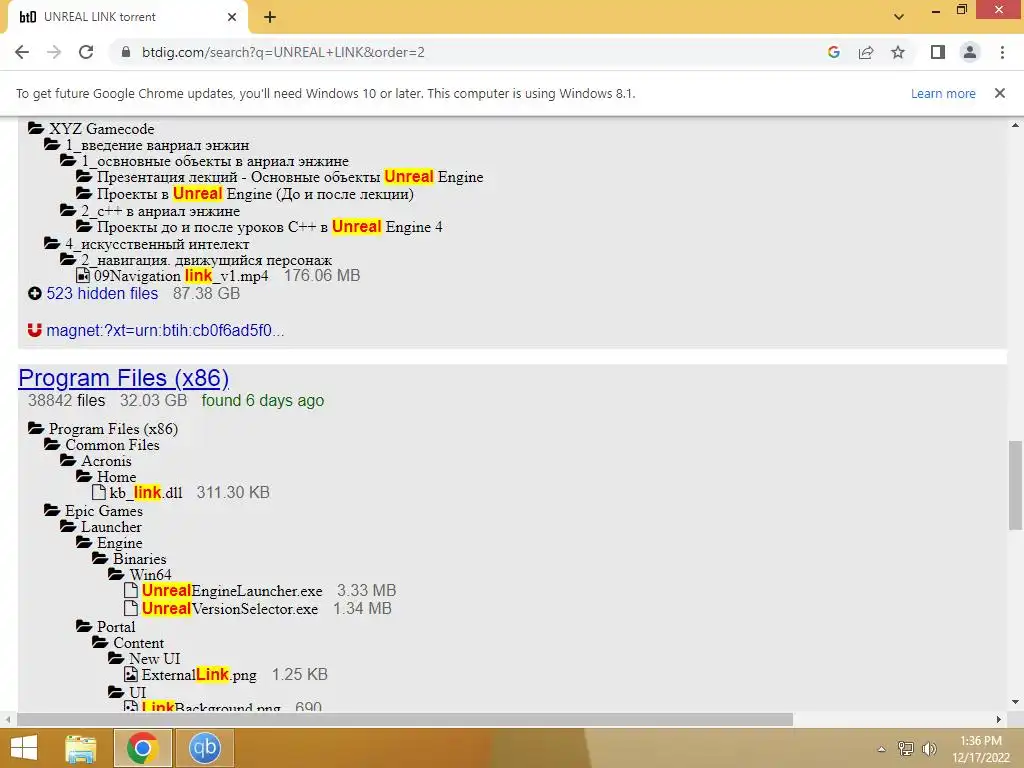Click the horizontal scrollbar right arrow
This screenshot has width=1024, height=768.
(x=999, y=719)
